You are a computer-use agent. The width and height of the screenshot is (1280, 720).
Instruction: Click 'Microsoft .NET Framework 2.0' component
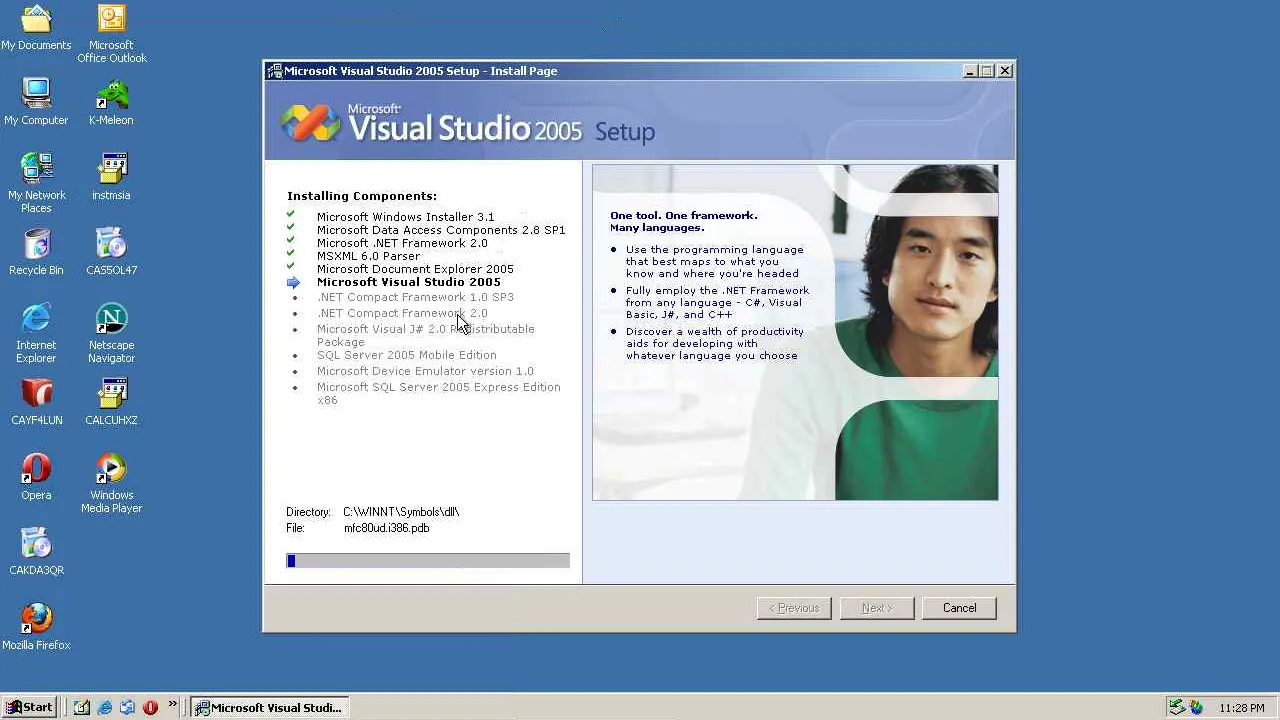[402, 243]
